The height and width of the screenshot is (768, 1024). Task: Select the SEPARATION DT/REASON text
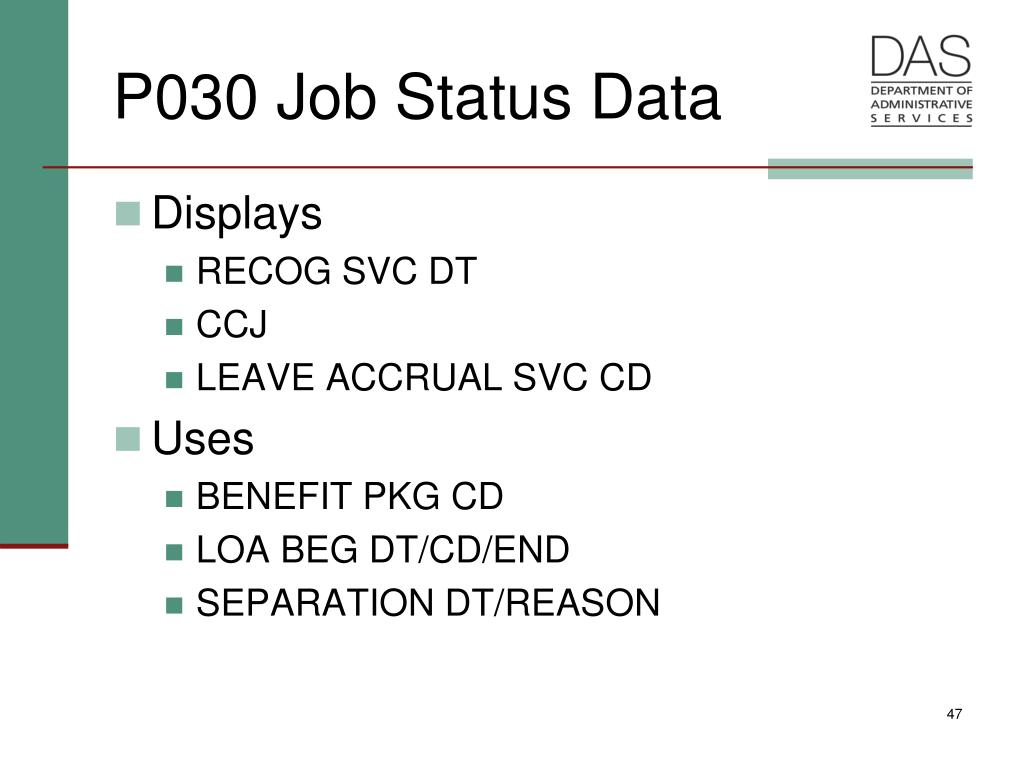pyautogui.click(x=428, y=603)
